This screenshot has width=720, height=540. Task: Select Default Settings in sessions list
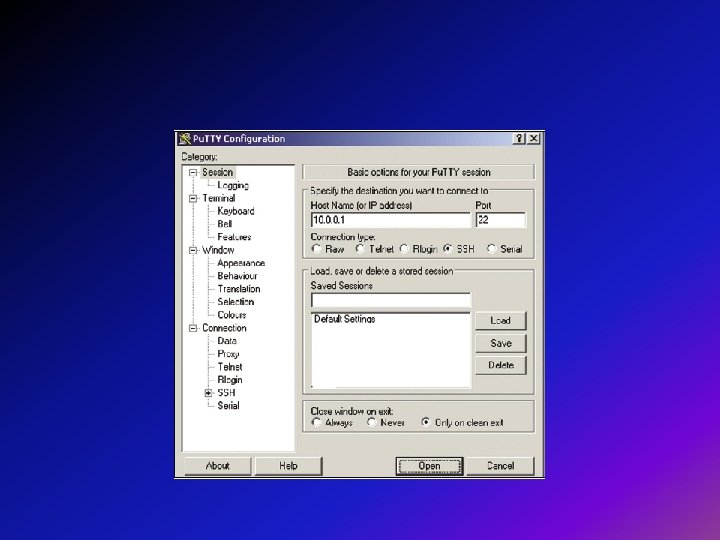[345, 319]
